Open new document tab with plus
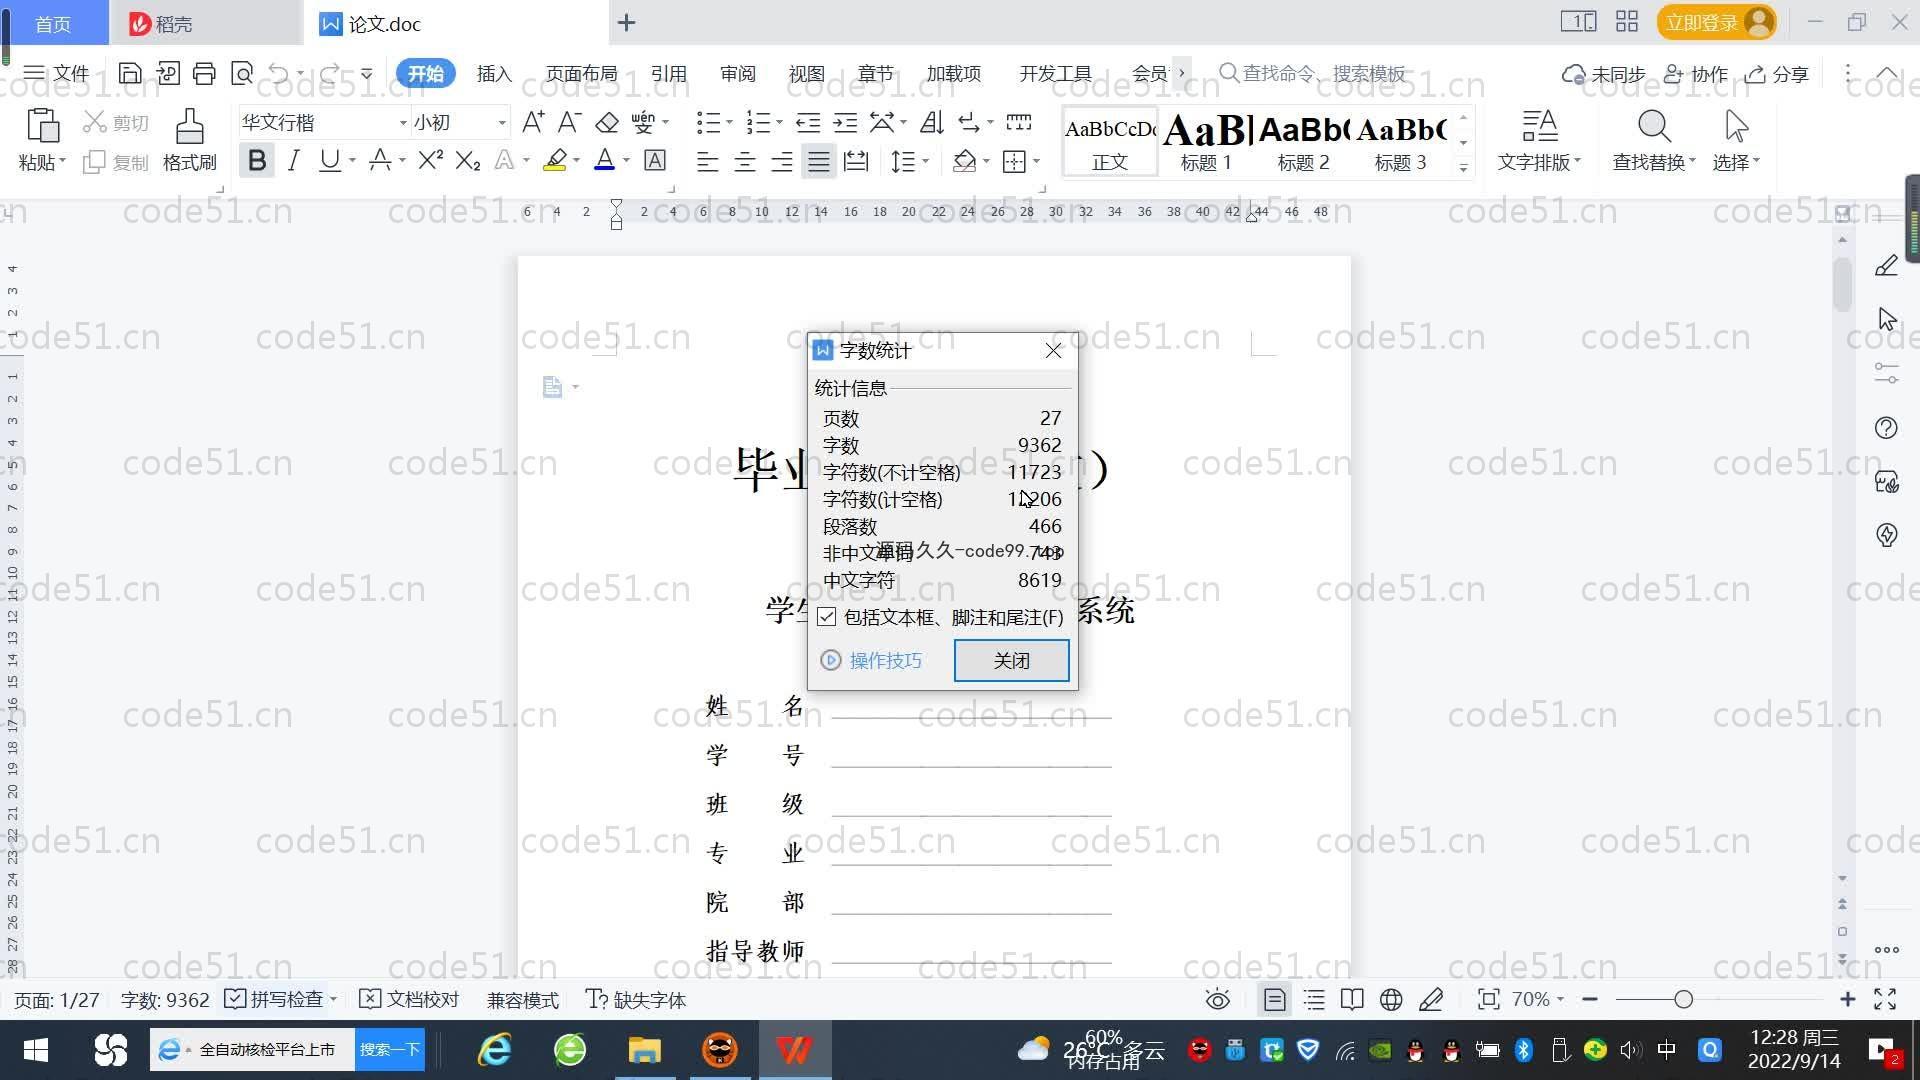Screen dimensions: 1920x1080 coord(626,22)
